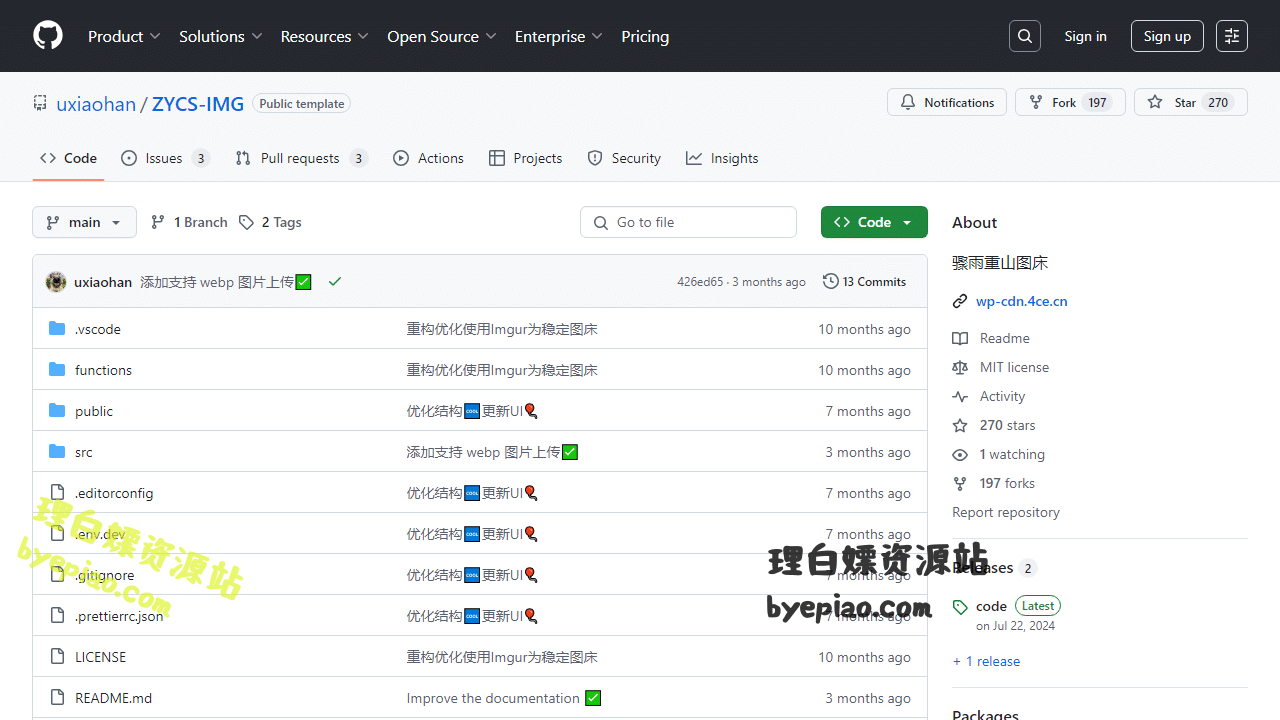Click the uxiaohan avatar in commit row
Screen dimensions: 1280x720
pos(56,282)
